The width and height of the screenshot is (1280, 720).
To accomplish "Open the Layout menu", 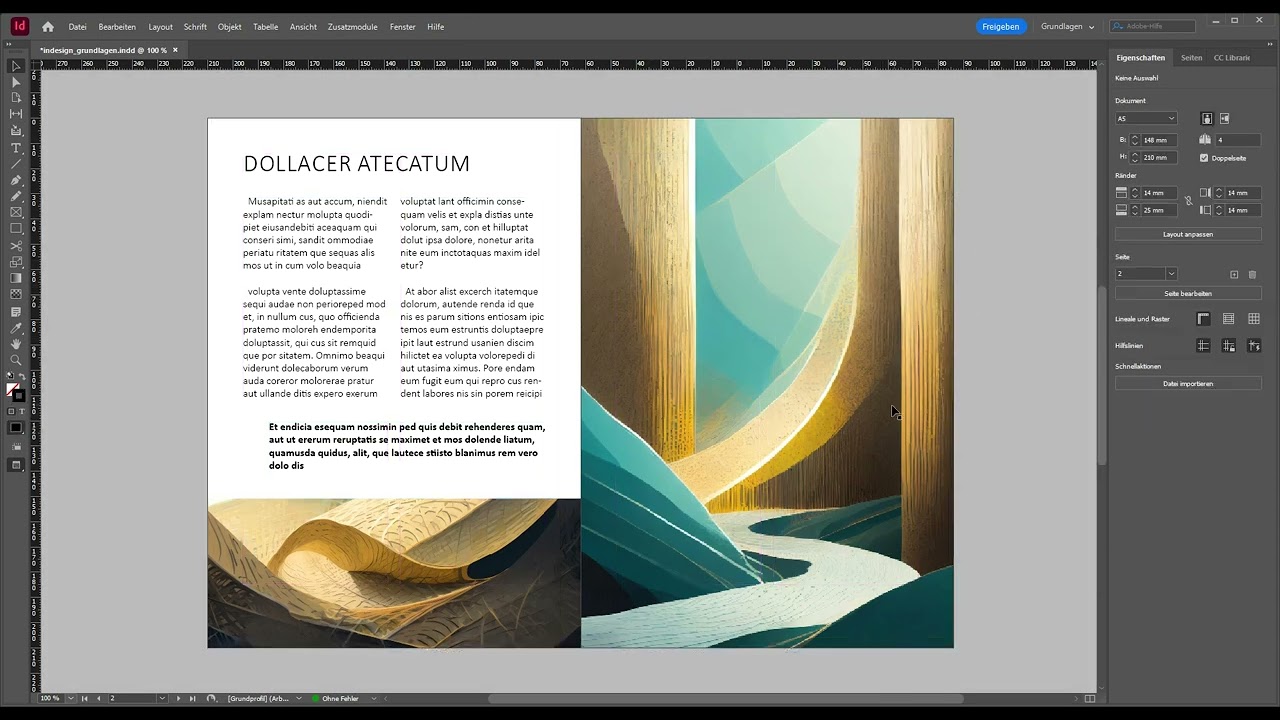I will coord(160,27).
